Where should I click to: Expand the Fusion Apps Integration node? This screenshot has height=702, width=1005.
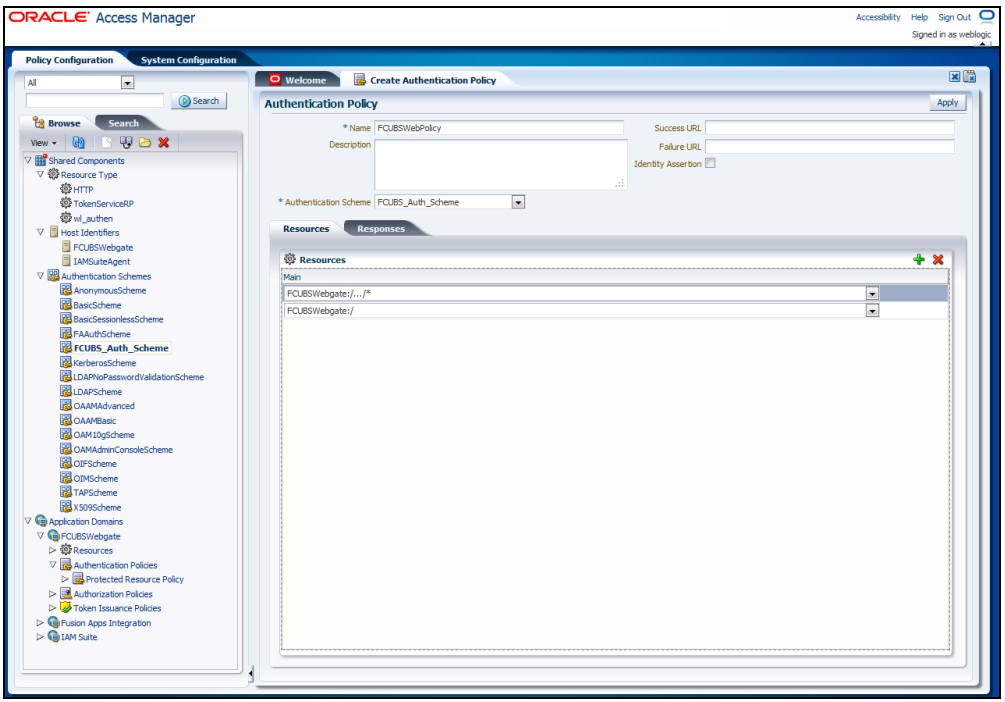tap(40, 623)
